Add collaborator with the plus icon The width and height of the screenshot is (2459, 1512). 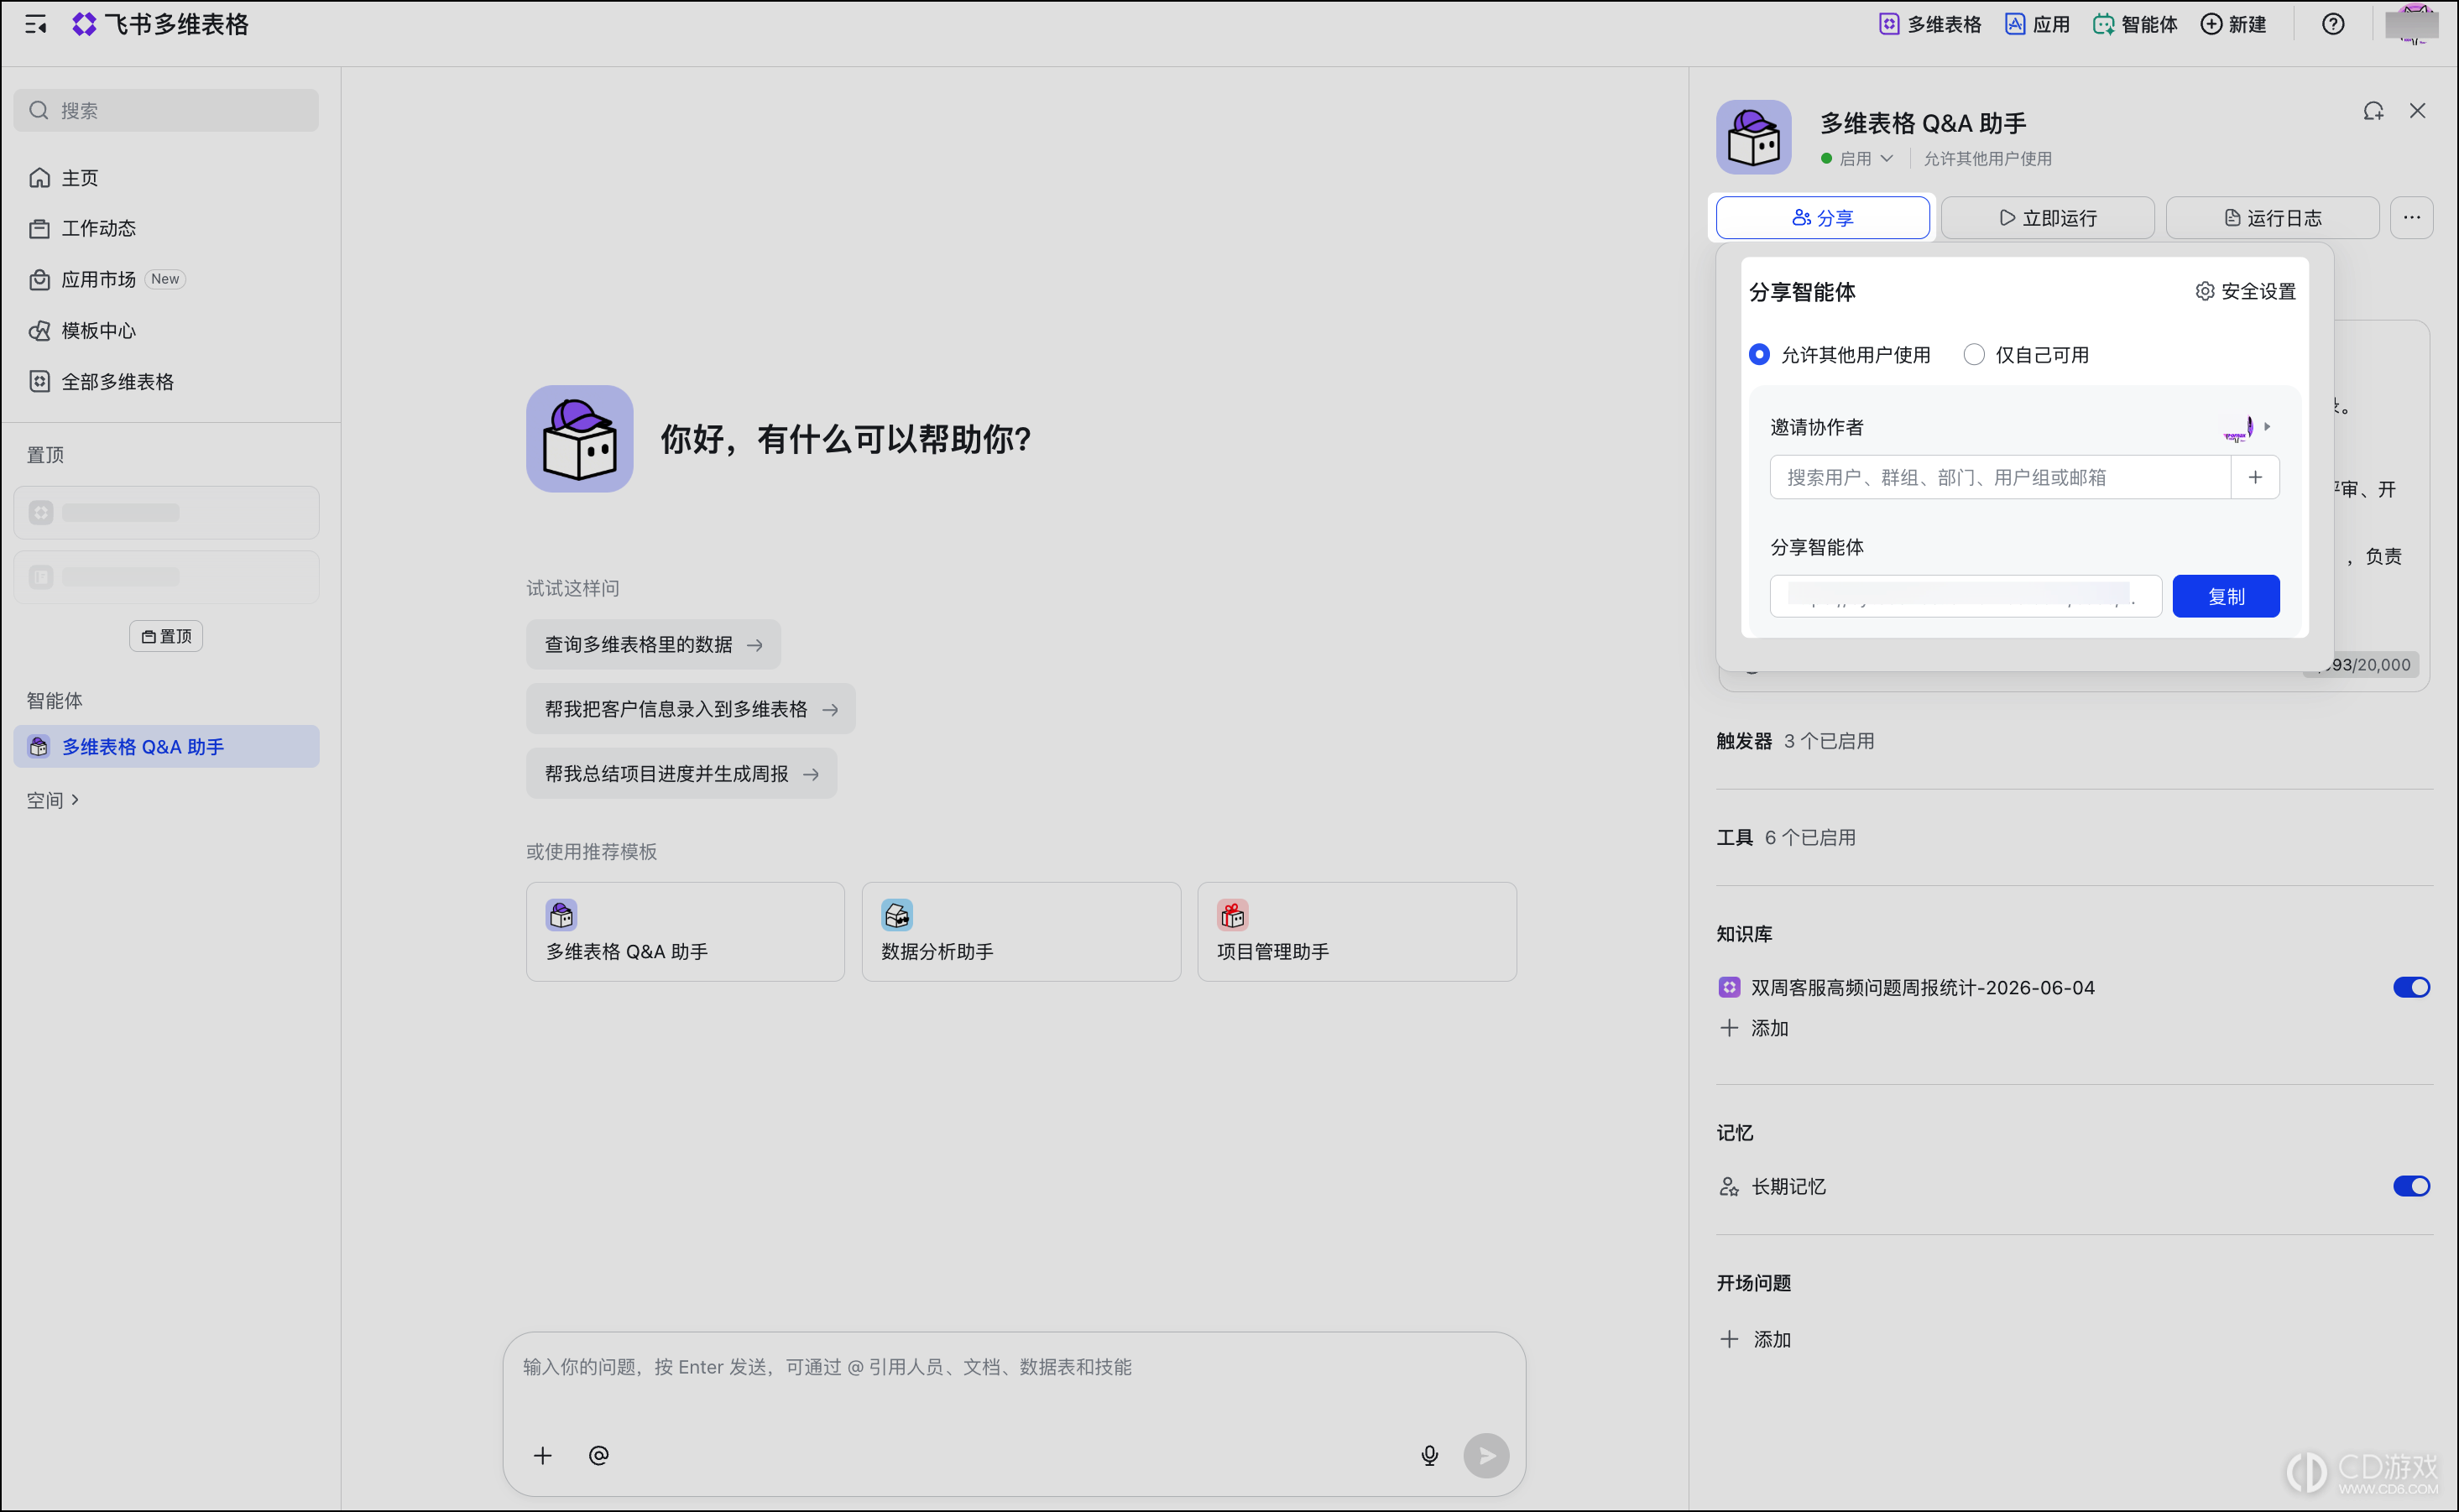pyautogui.click(x=2255, y=477)
